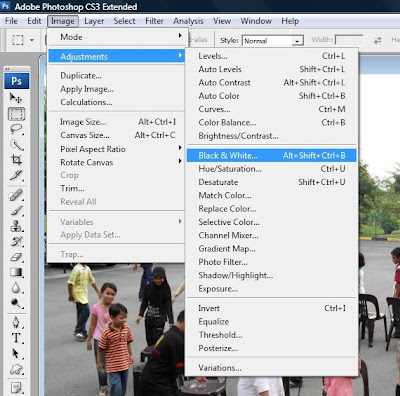Choose Levels from Adjustments

(x=272, y=56)
